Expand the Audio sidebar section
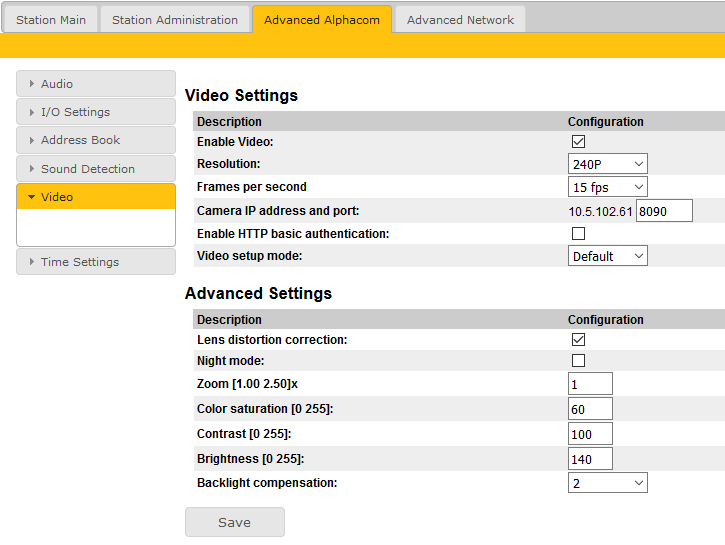 [96, 84]
